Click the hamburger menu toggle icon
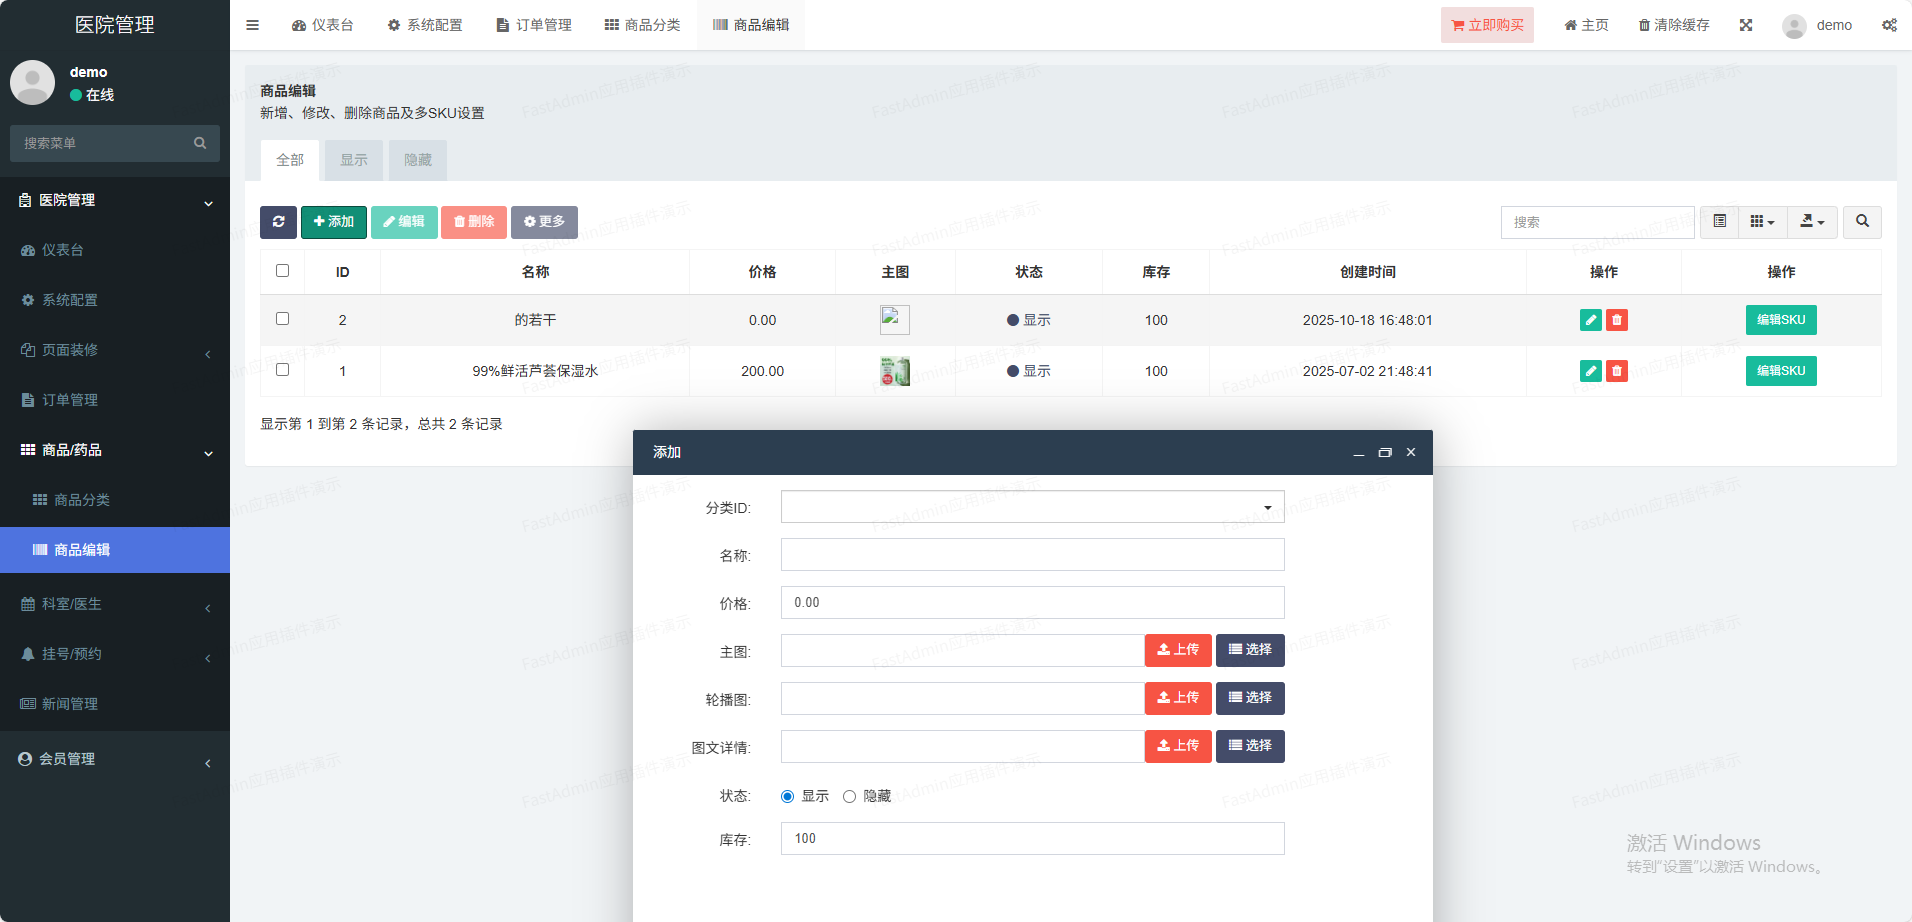The height and width of the screenshot is (922, 1912). pyautogui.click(x=253, y=25)
